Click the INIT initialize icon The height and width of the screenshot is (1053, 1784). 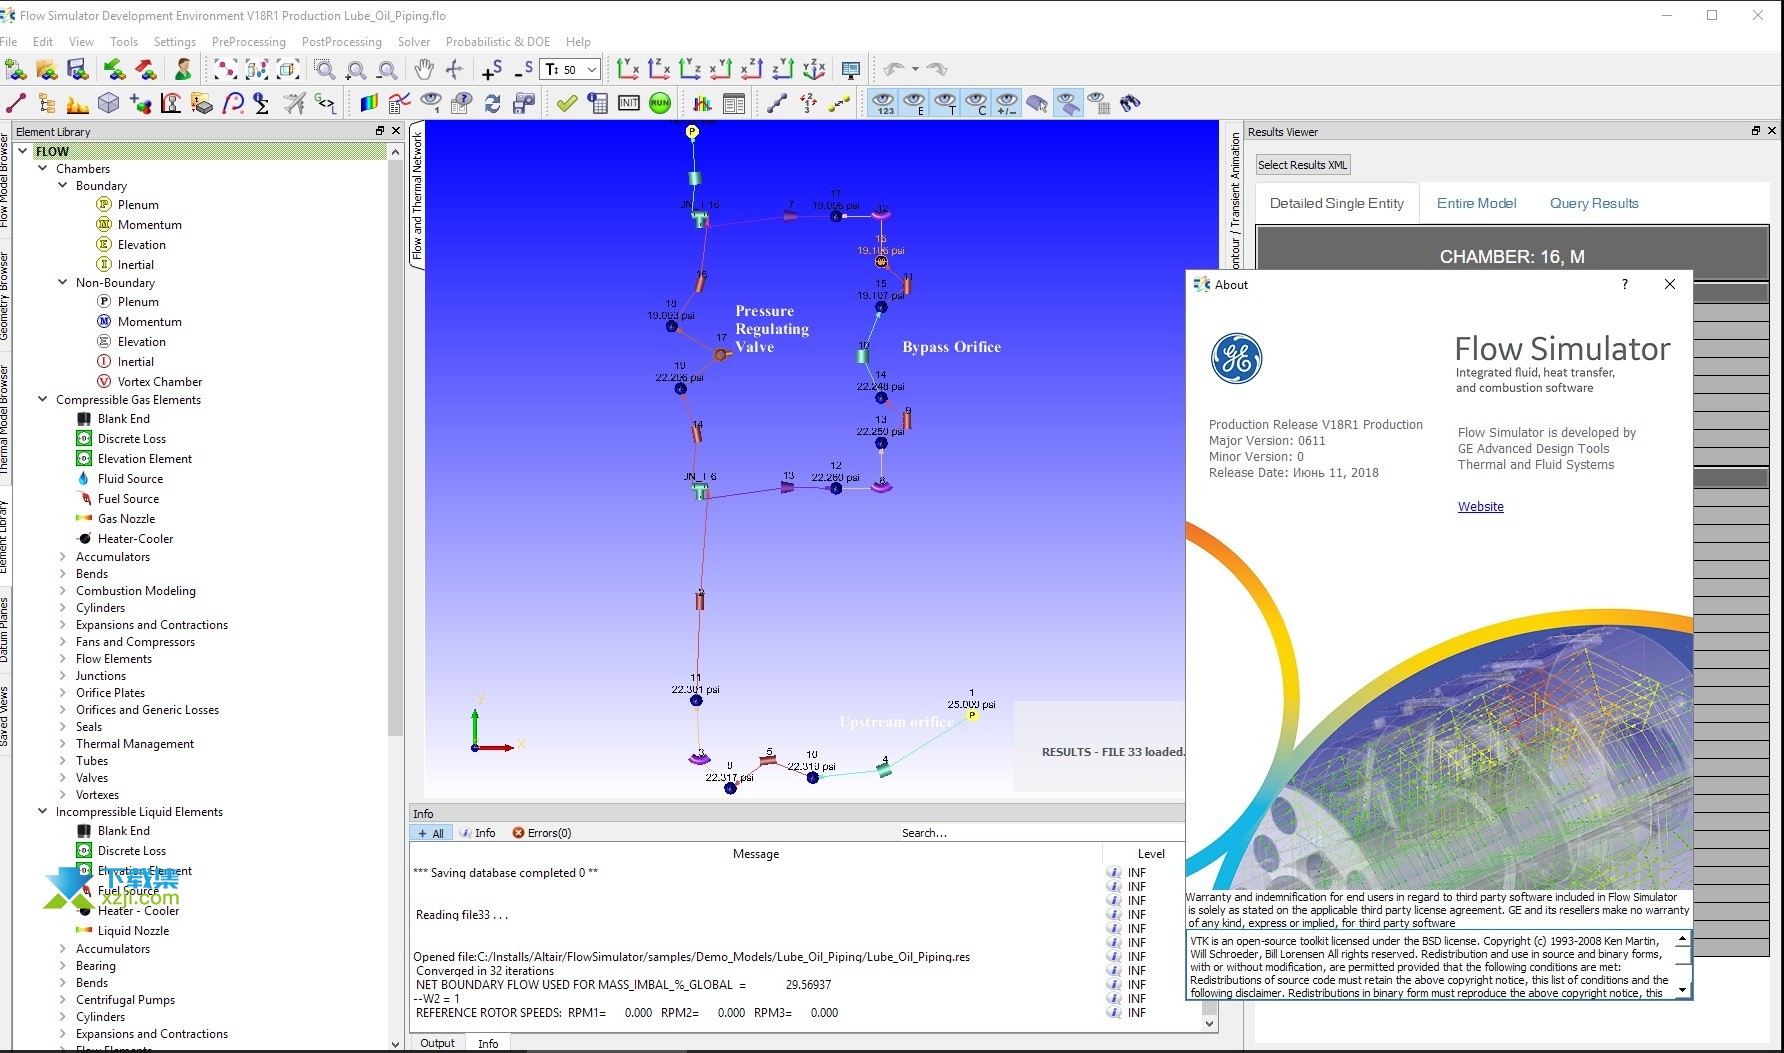pos(629,103)
